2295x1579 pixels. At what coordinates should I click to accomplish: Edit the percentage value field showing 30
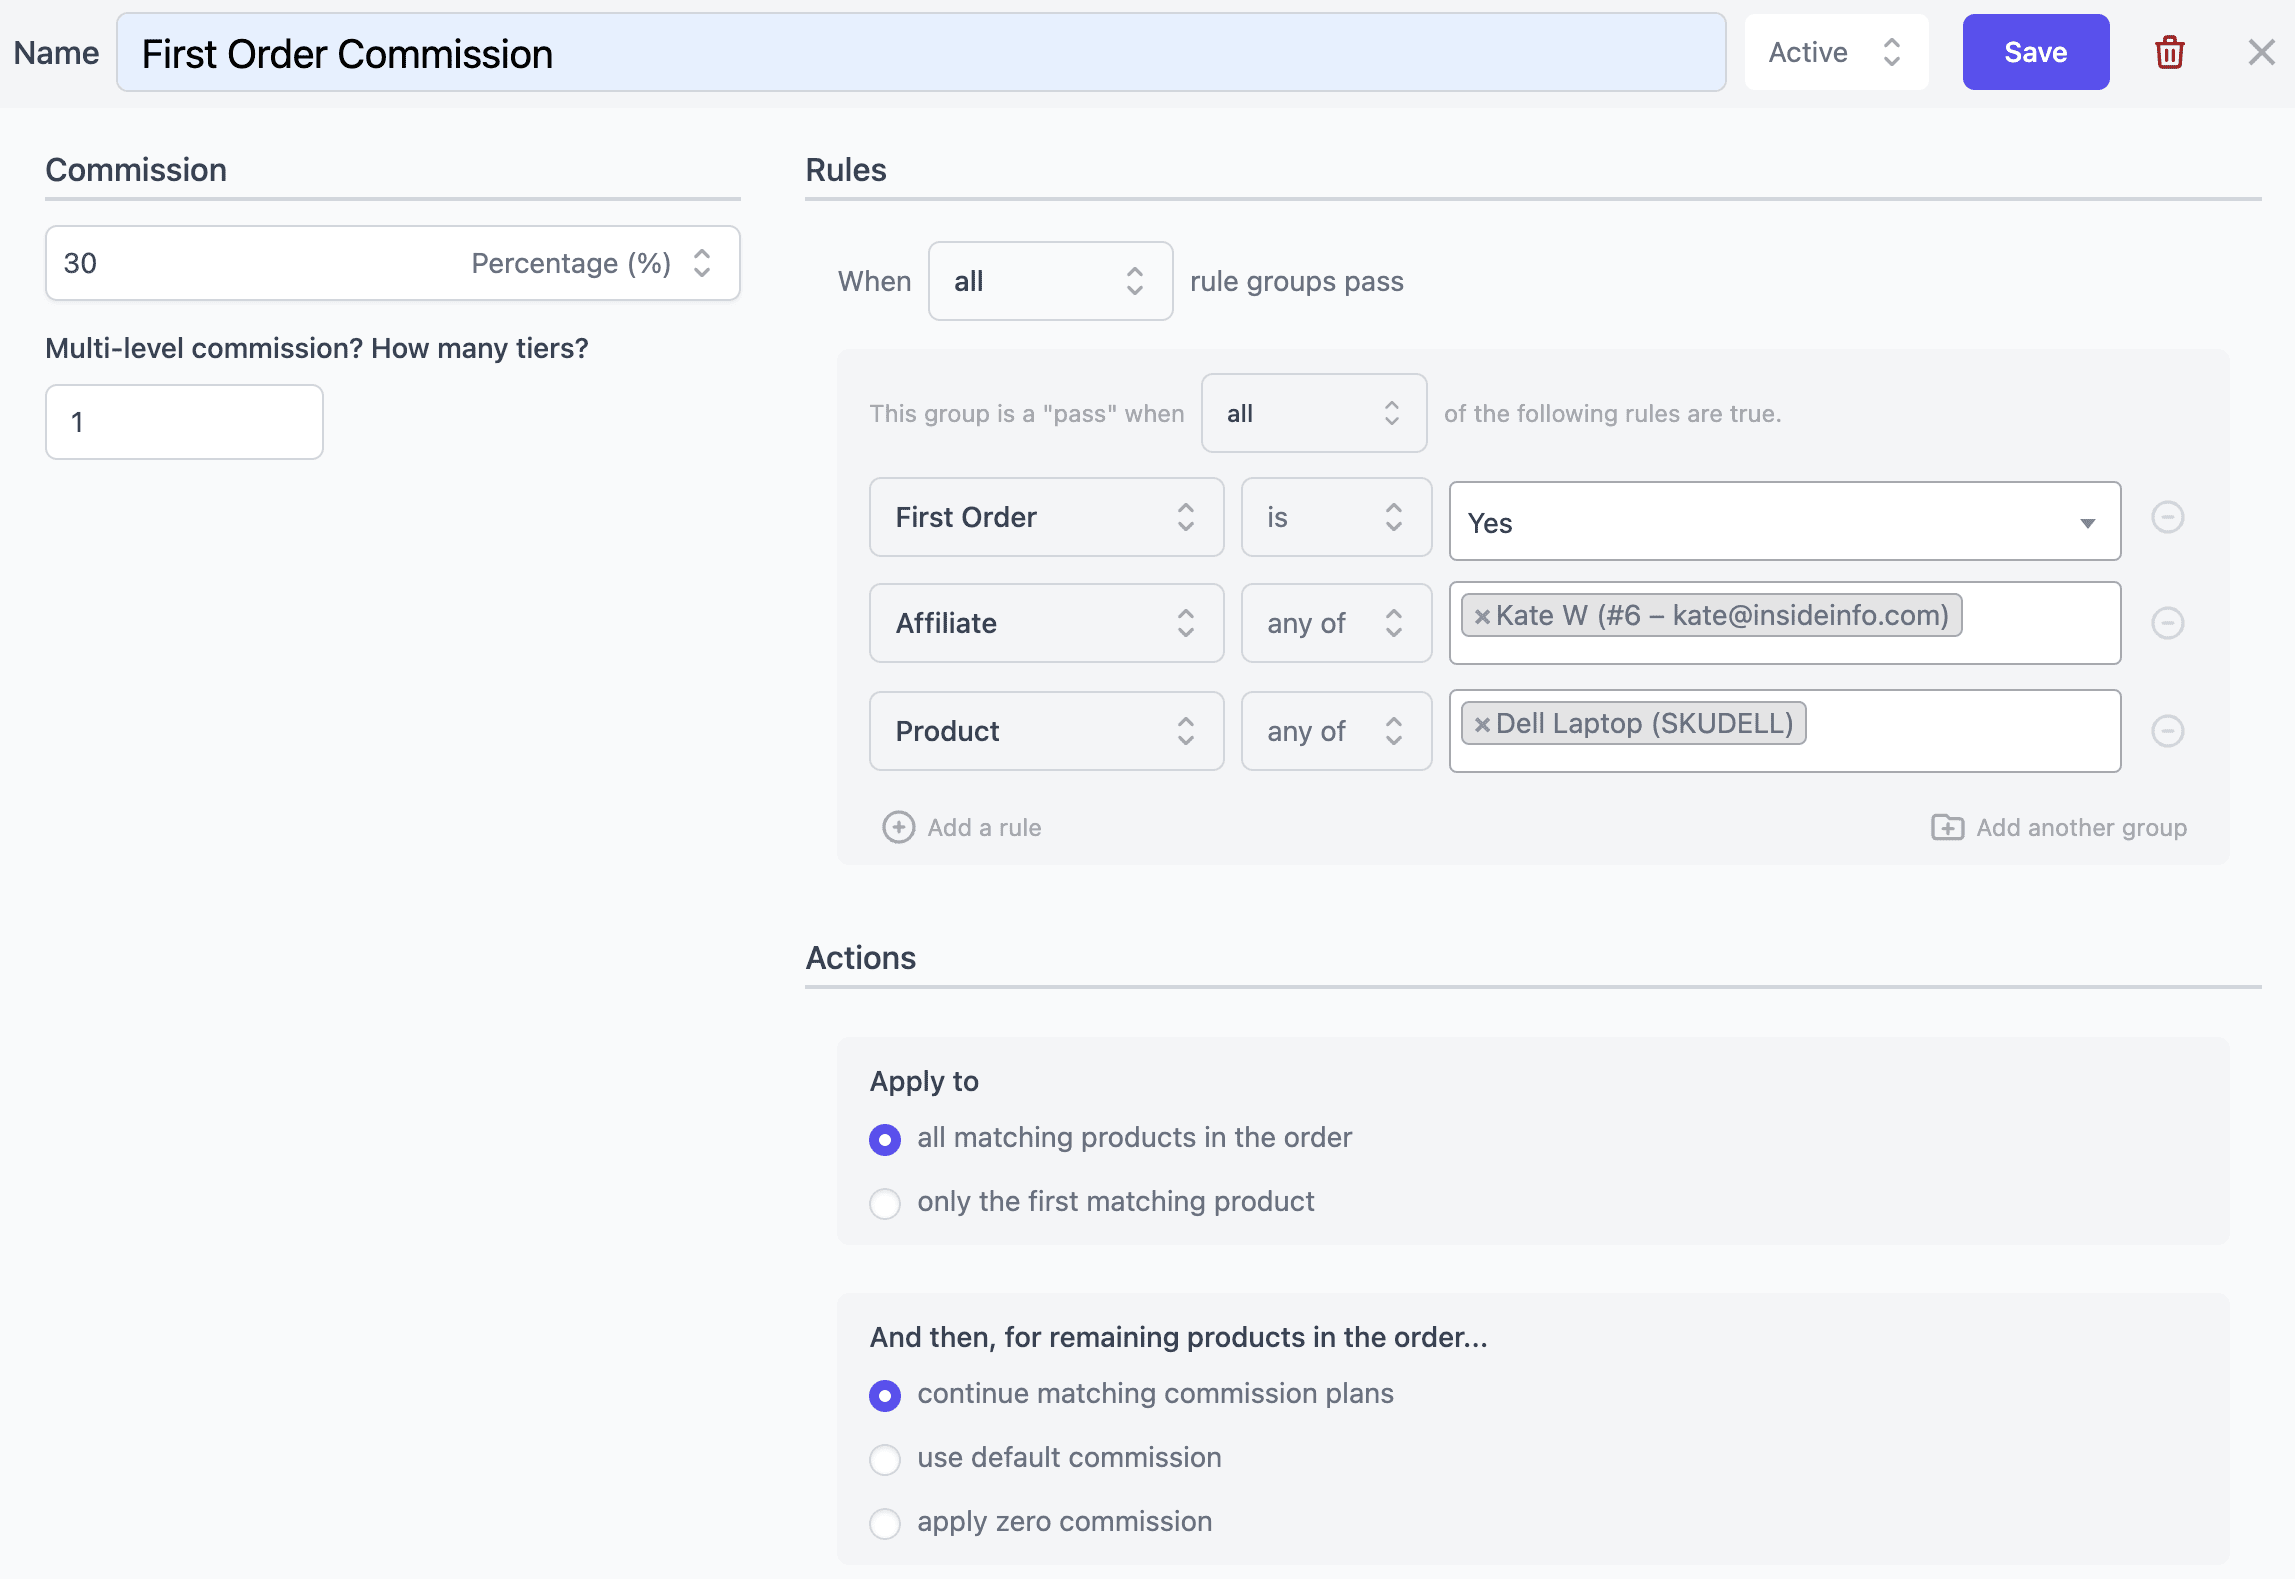click(x=249, y=262)
